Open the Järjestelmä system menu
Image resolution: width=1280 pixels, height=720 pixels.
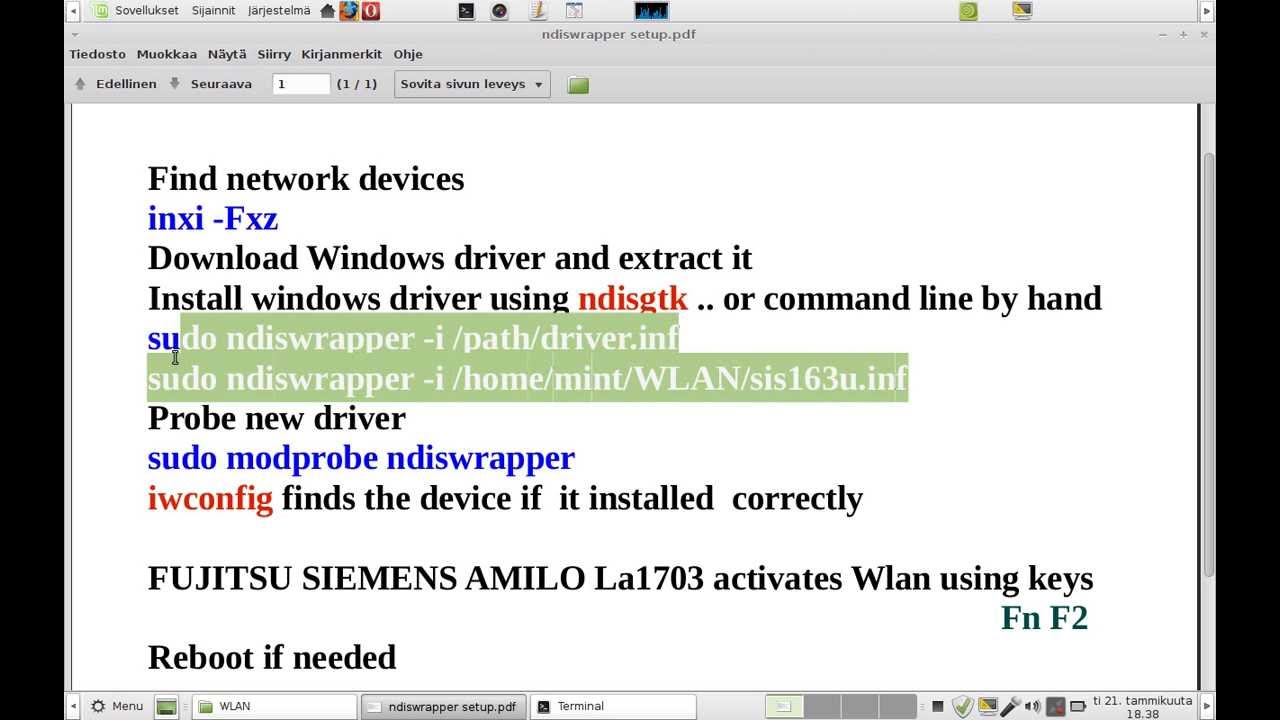(x=277, y=11)
